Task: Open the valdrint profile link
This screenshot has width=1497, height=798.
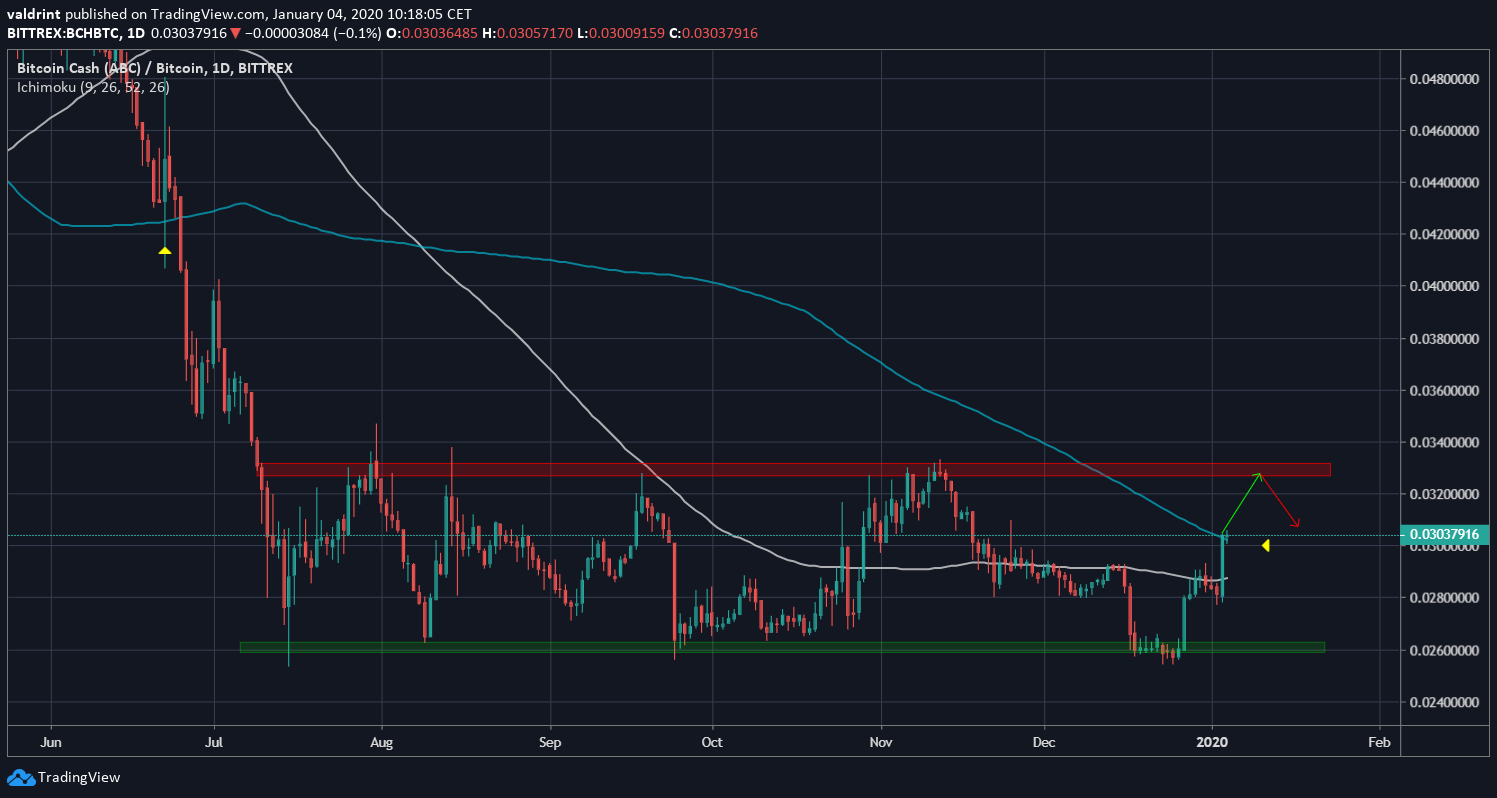Action: click(x=33, y=15)
